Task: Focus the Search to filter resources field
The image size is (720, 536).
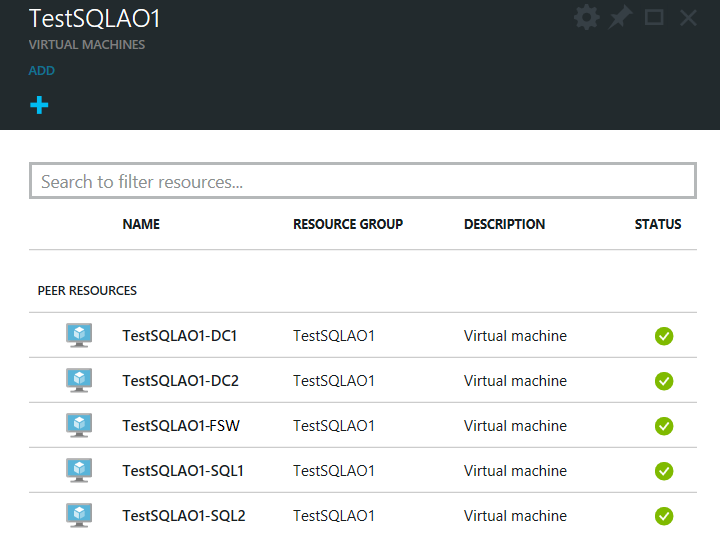Action: (x=362, y=181)
